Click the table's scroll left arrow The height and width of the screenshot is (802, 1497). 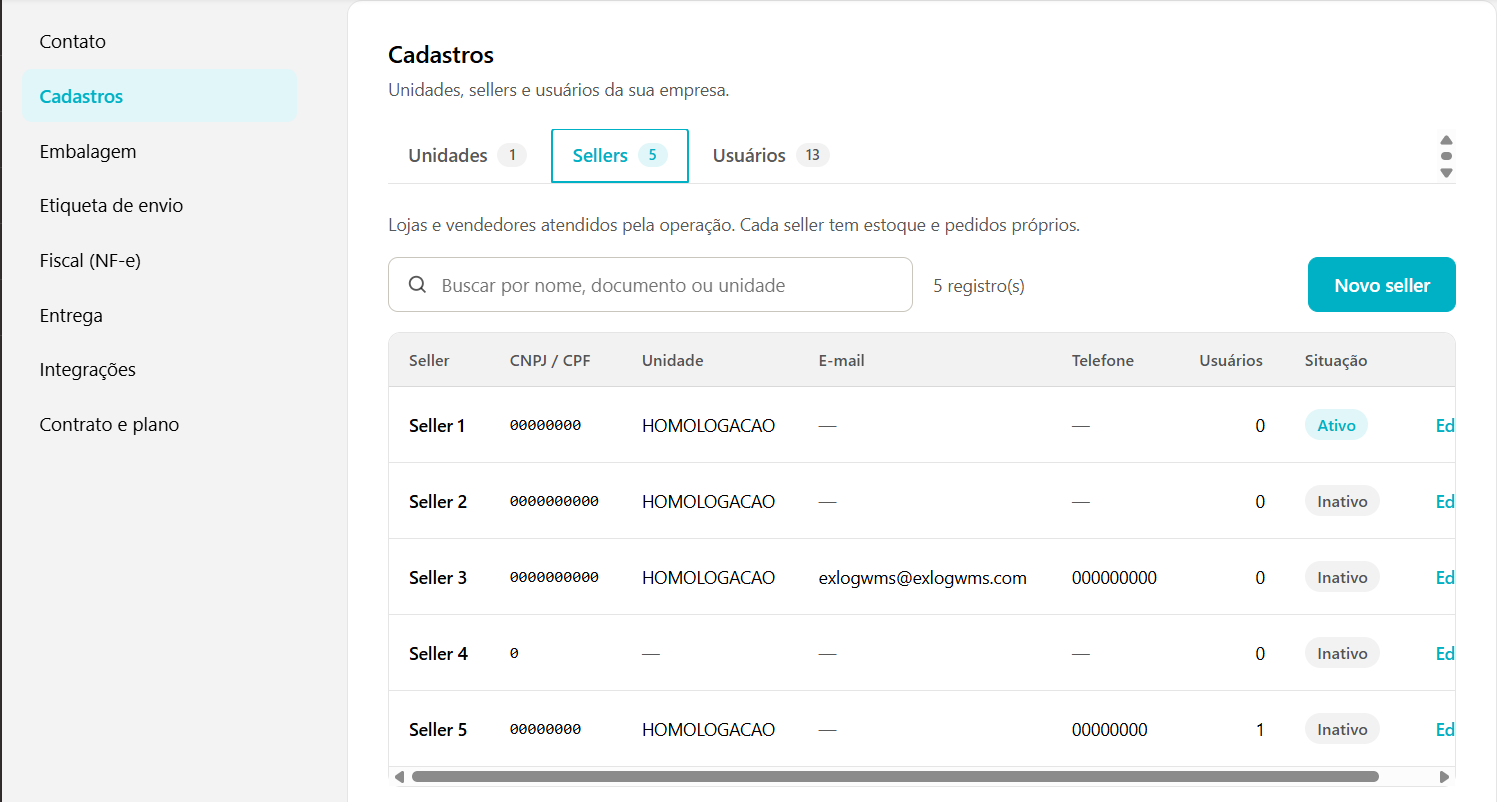click(x=399, y=777)
